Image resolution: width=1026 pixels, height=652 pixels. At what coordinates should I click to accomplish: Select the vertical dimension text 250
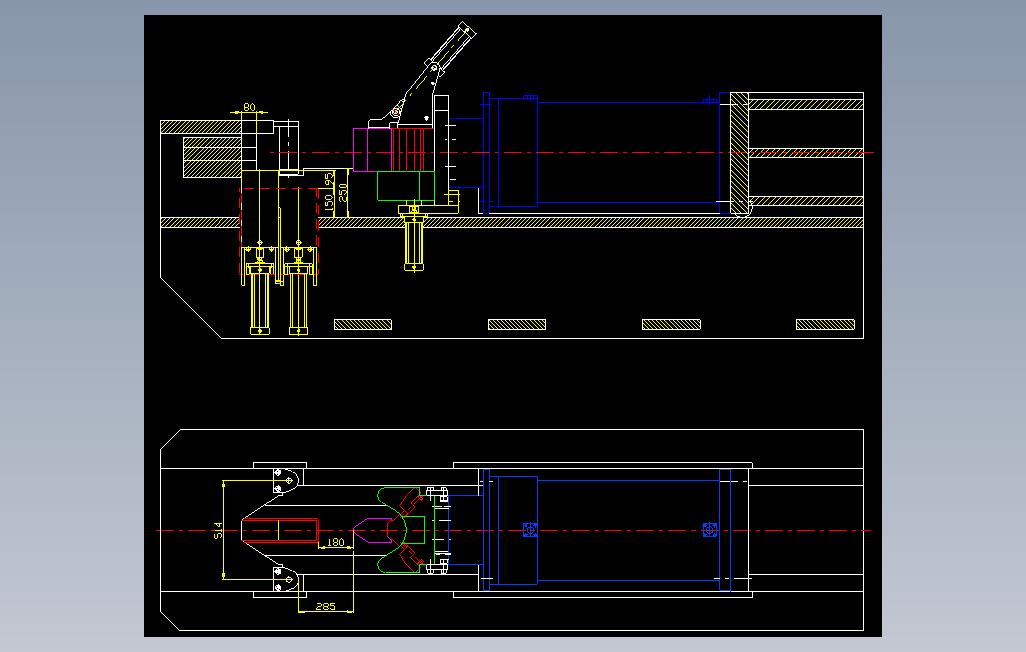click(x=343, y=192)
